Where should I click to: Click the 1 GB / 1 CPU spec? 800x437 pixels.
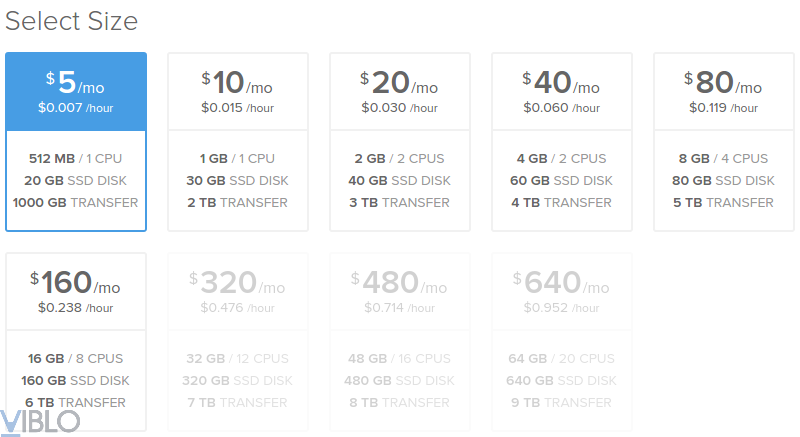pyautogui.click(x=238, y=159)
